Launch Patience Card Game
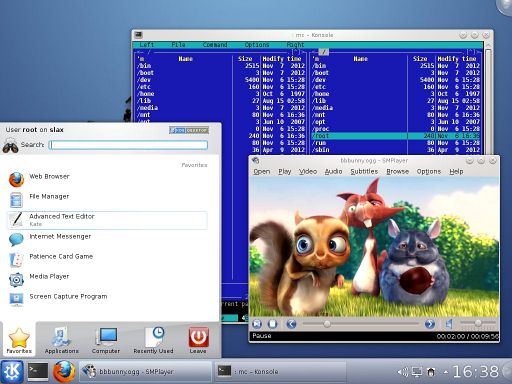Image resolution: width=512 pixels, height=384 pixels. click(x=107, y=259)
